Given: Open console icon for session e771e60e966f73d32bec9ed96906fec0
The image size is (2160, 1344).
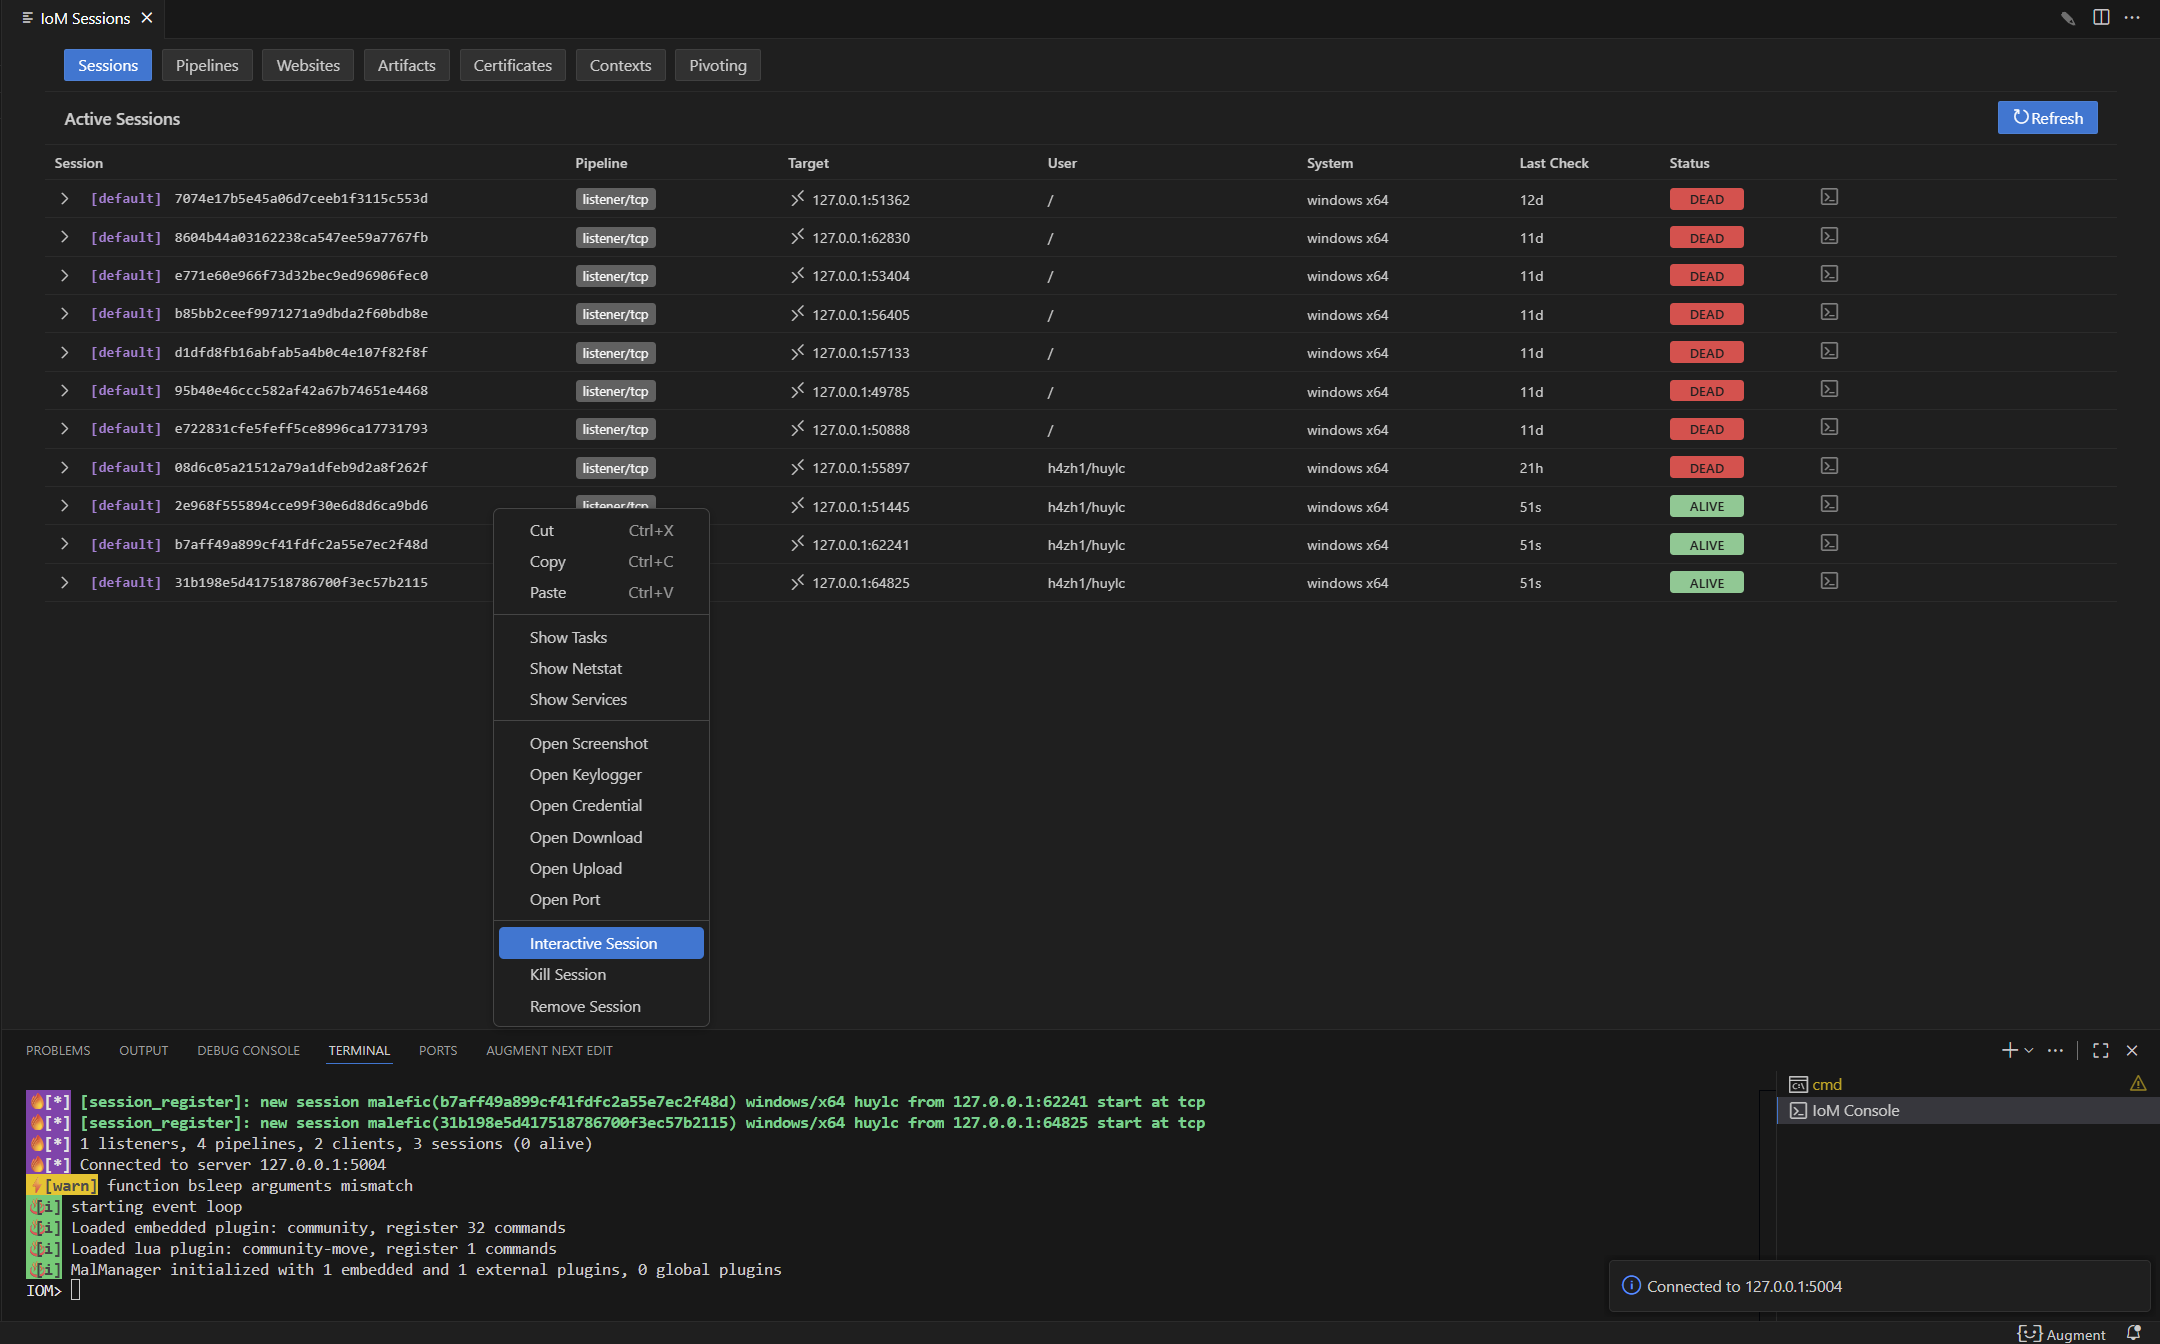Looking at the screenshot, I should [1829, 274].
